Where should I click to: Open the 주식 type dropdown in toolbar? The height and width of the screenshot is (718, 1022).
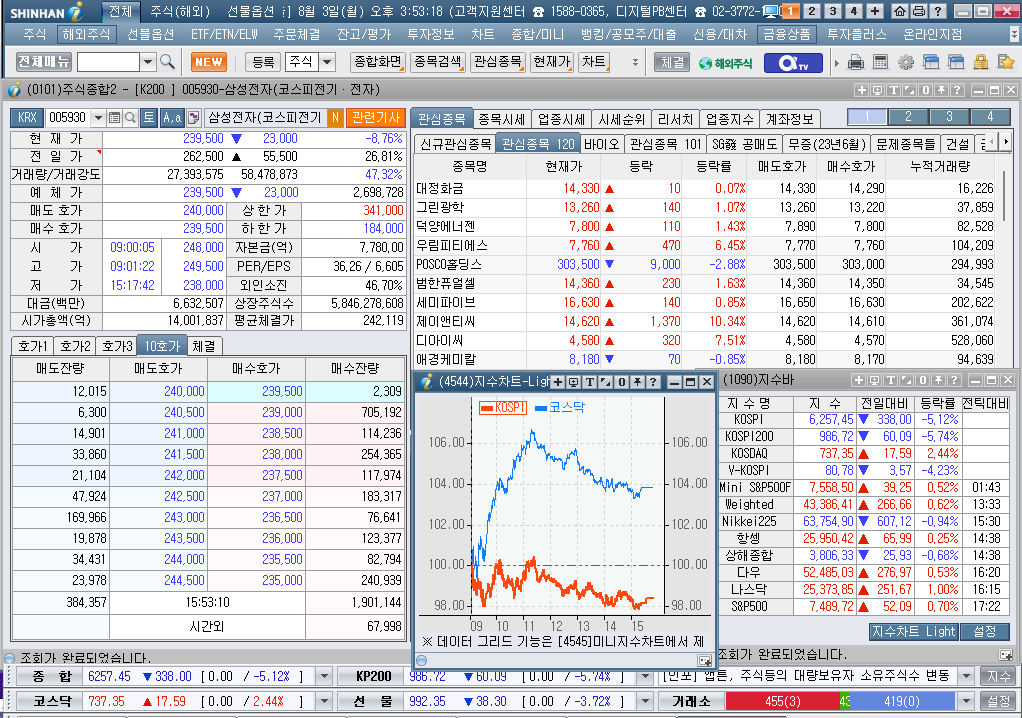(x=327, y=62)
